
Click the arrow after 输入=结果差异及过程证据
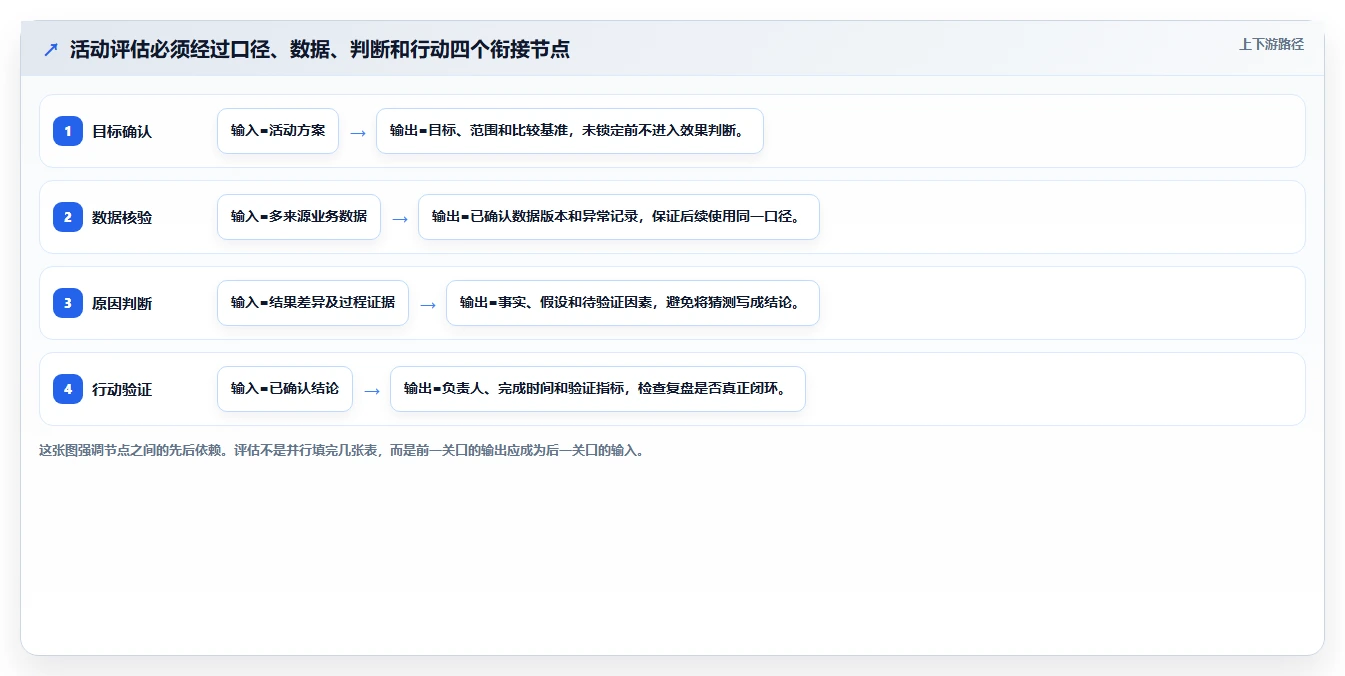tap(428, 304)
